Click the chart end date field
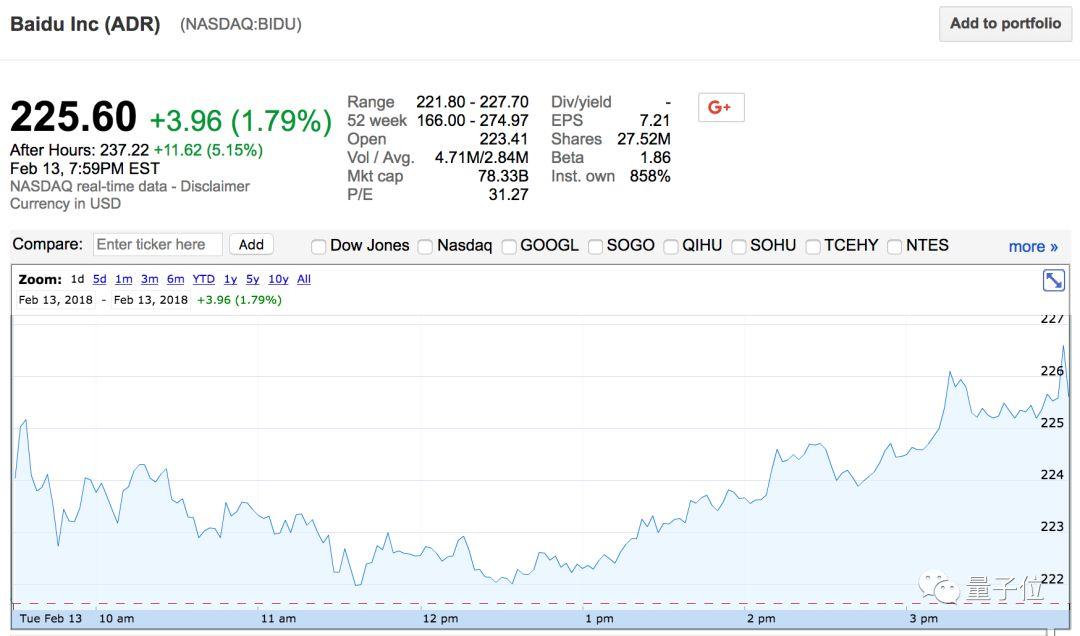The height and width of the screenshot is (636, 1080). pyautogui.click(x=151, y=300)
